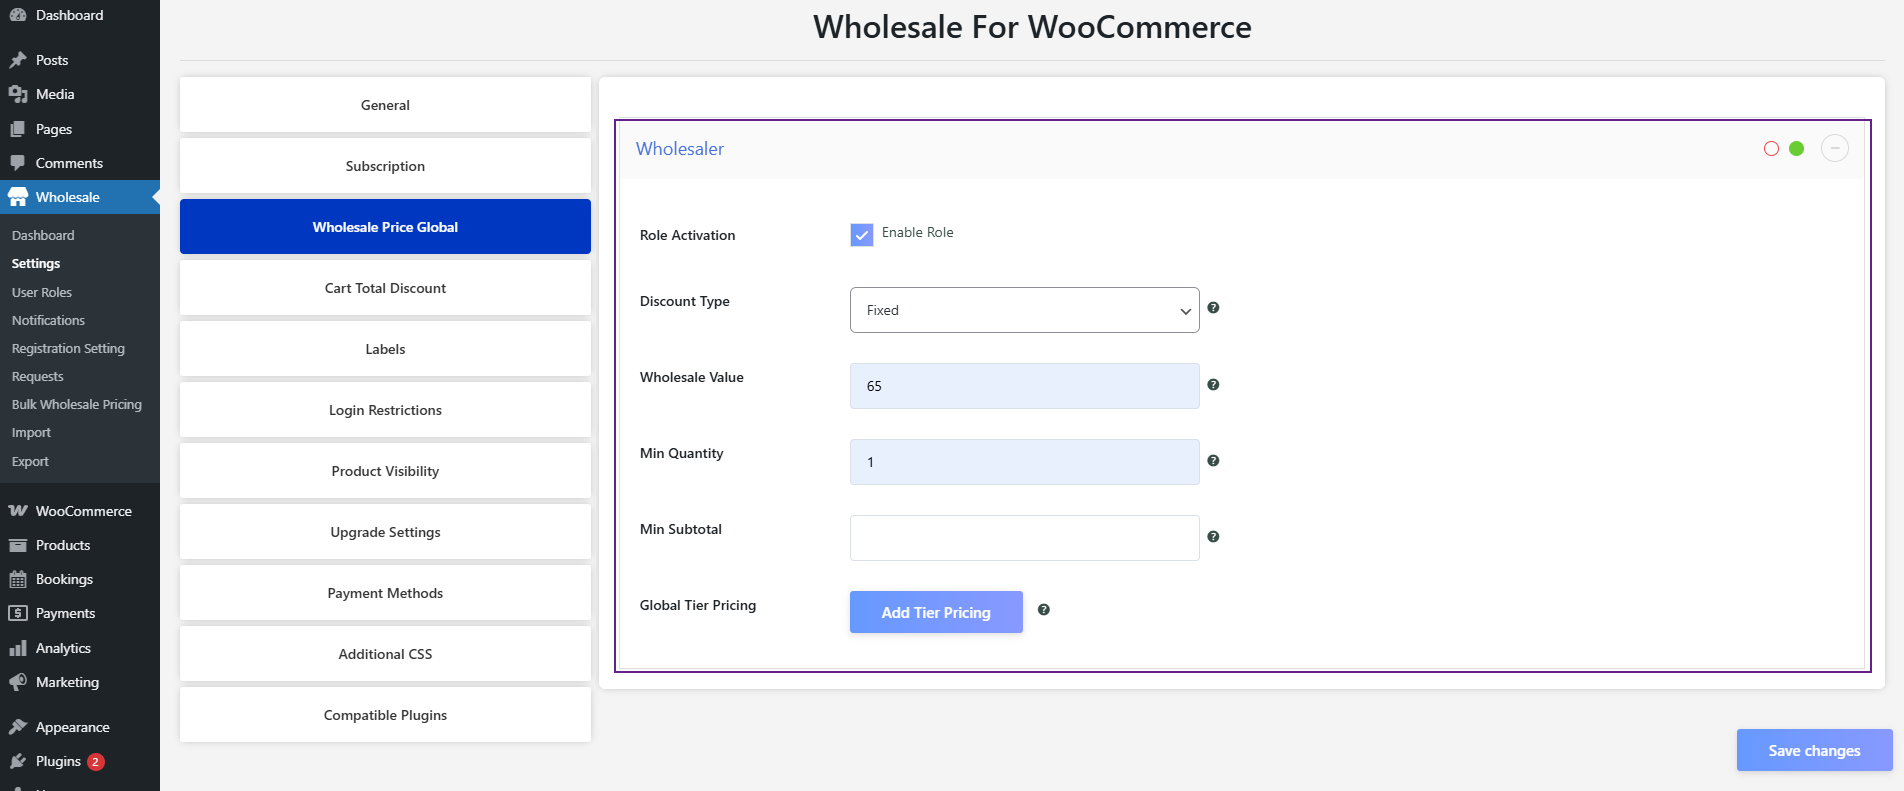Image resolution: width=1904 pixels, height=791 pixels.
Task: Open the Additional CSS tab
Action: click(385, 654)
